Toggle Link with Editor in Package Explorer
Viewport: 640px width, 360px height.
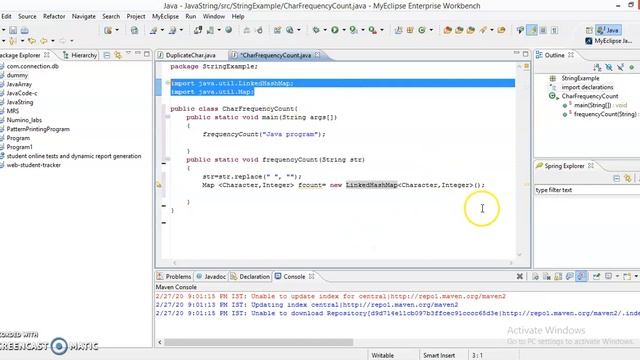[118, 55]
